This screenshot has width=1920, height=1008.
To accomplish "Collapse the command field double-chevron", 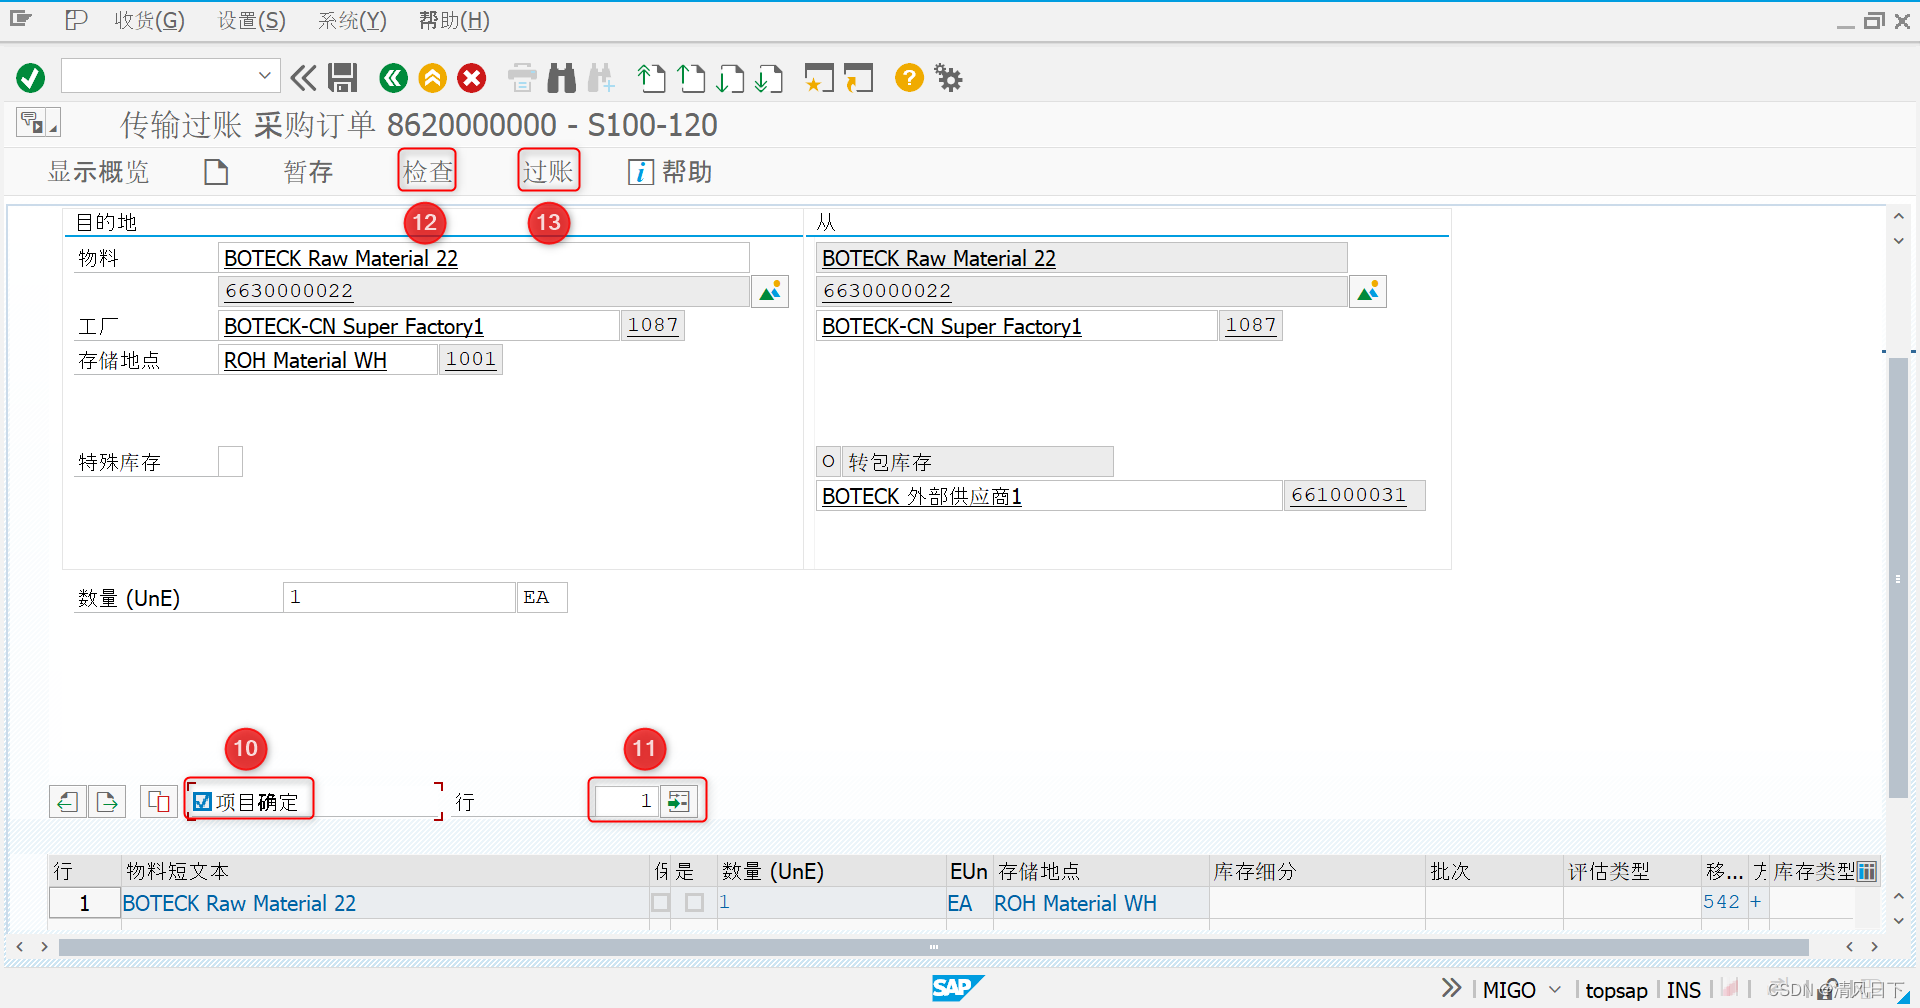I will pos(303,77).
